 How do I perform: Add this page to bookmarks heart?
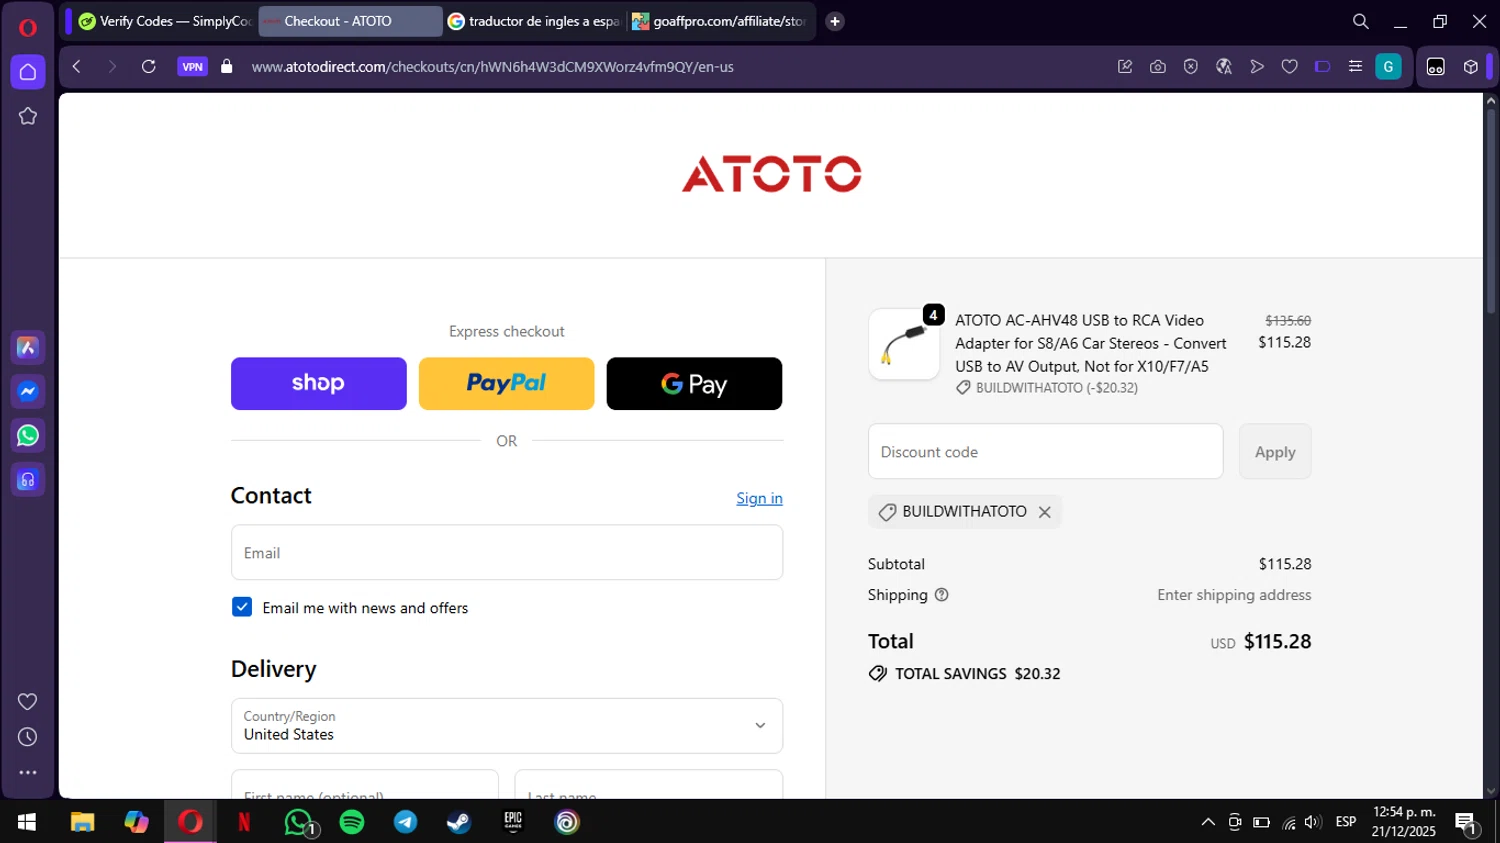(1290, 67)
